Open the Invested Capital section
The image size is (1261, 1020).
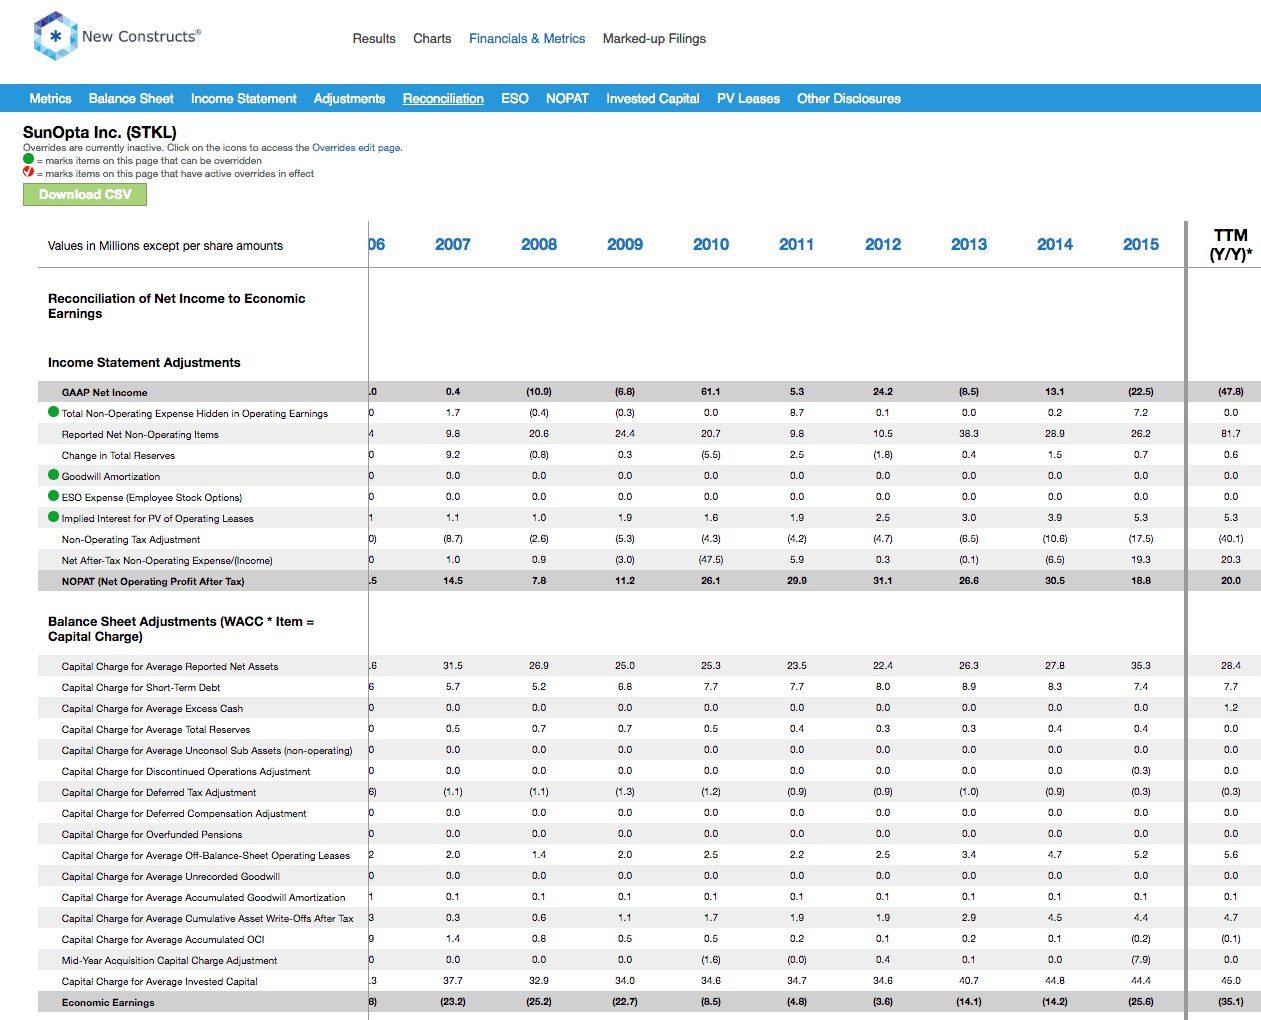point(653,99)
